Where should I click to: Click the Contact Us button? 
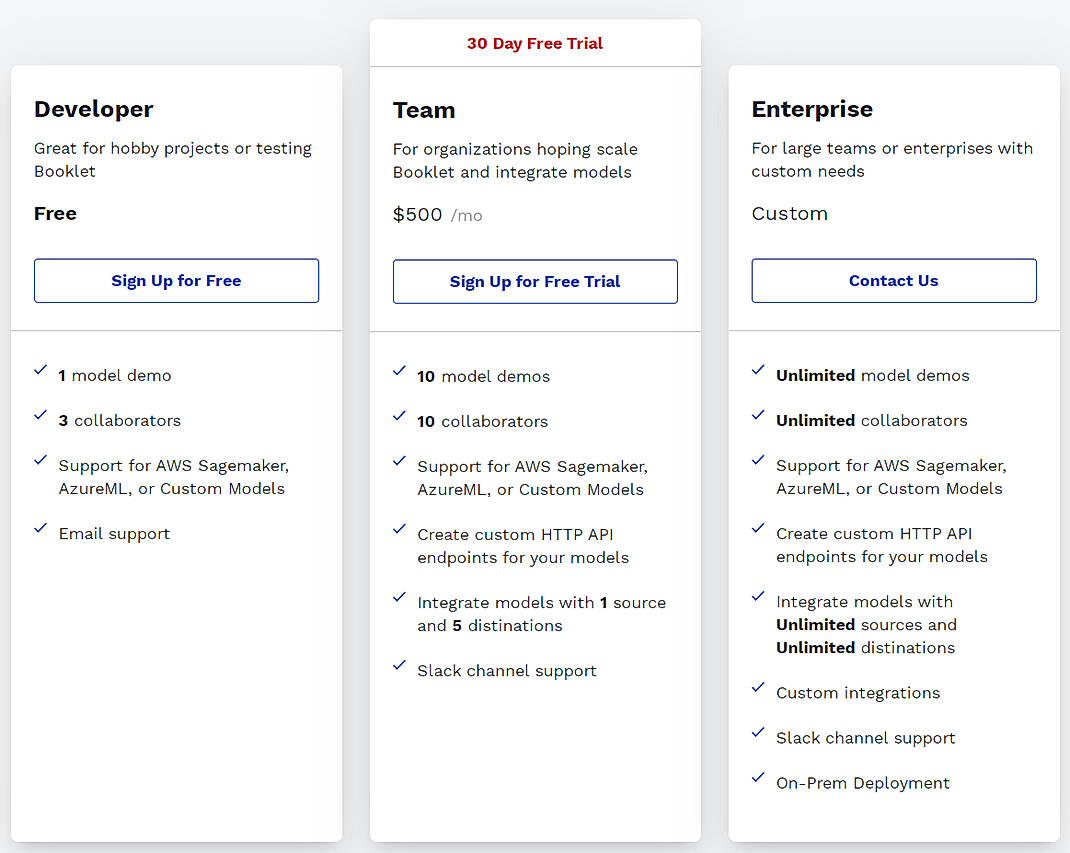click(x=893, y=280)
